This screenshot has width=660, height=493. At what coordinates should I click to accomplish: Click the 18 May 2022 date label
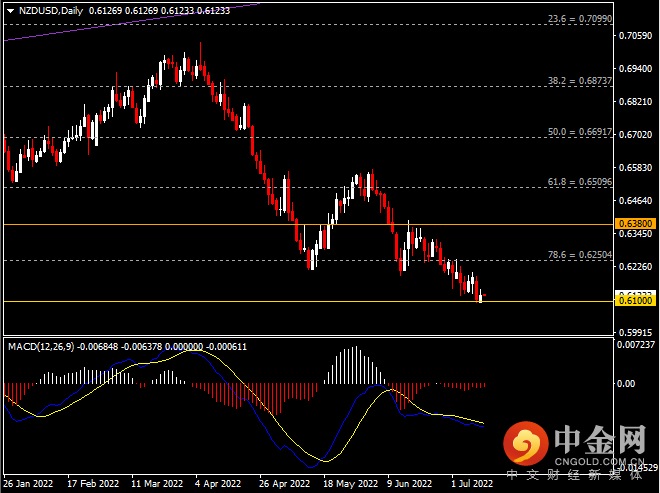351,484
